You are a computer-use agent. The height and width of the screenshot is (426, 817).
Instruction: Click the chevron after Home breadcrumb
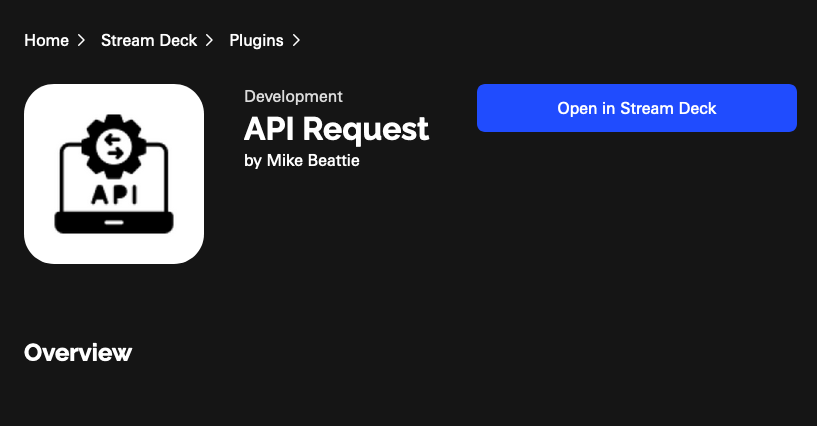81,41
